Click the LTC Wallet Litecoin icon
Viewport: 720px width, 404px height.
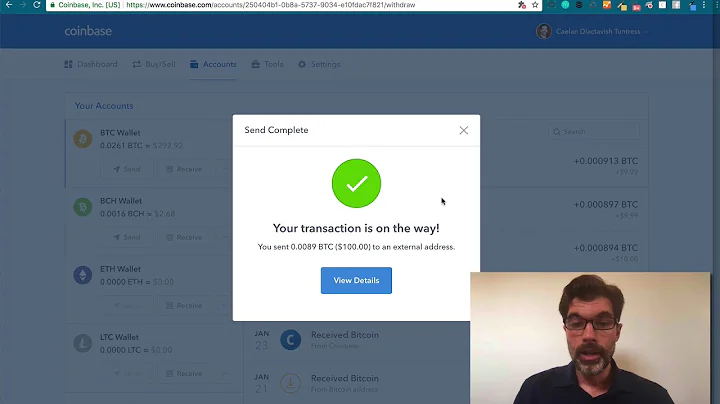tap(83, 343)
